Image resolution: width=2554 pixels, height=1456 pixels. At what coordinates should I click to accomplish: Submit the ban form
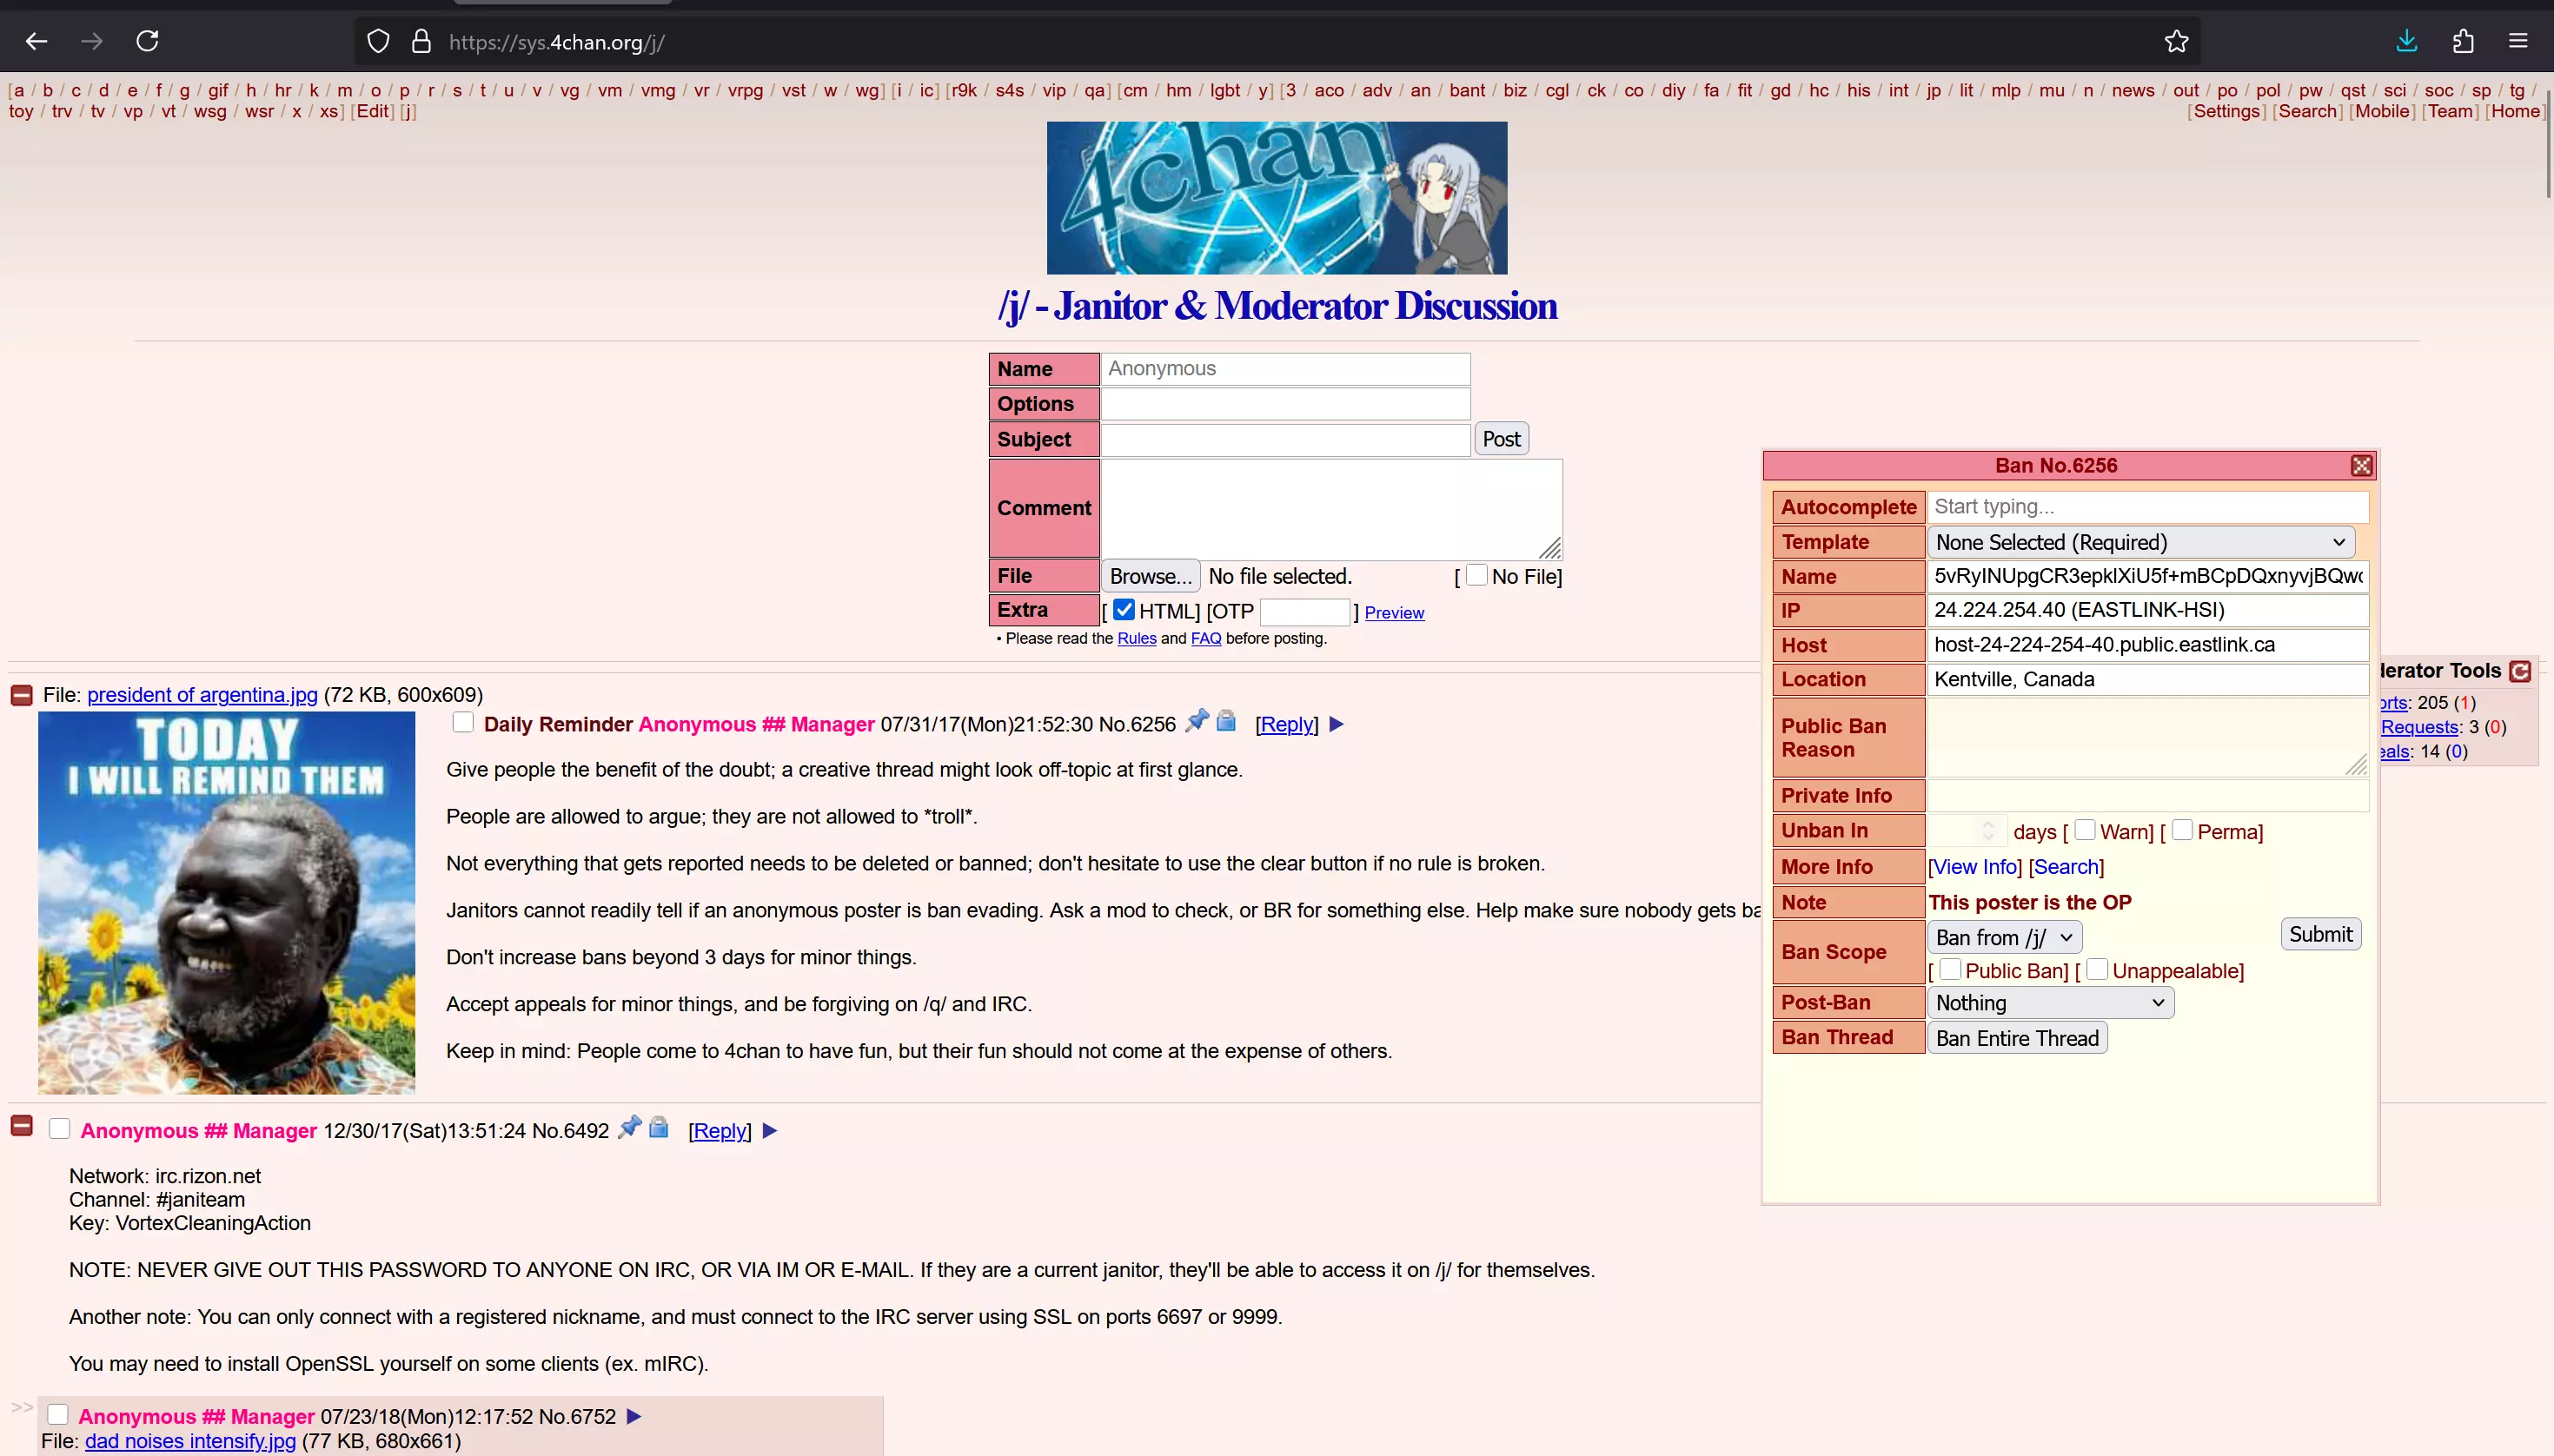(2320, 934)
